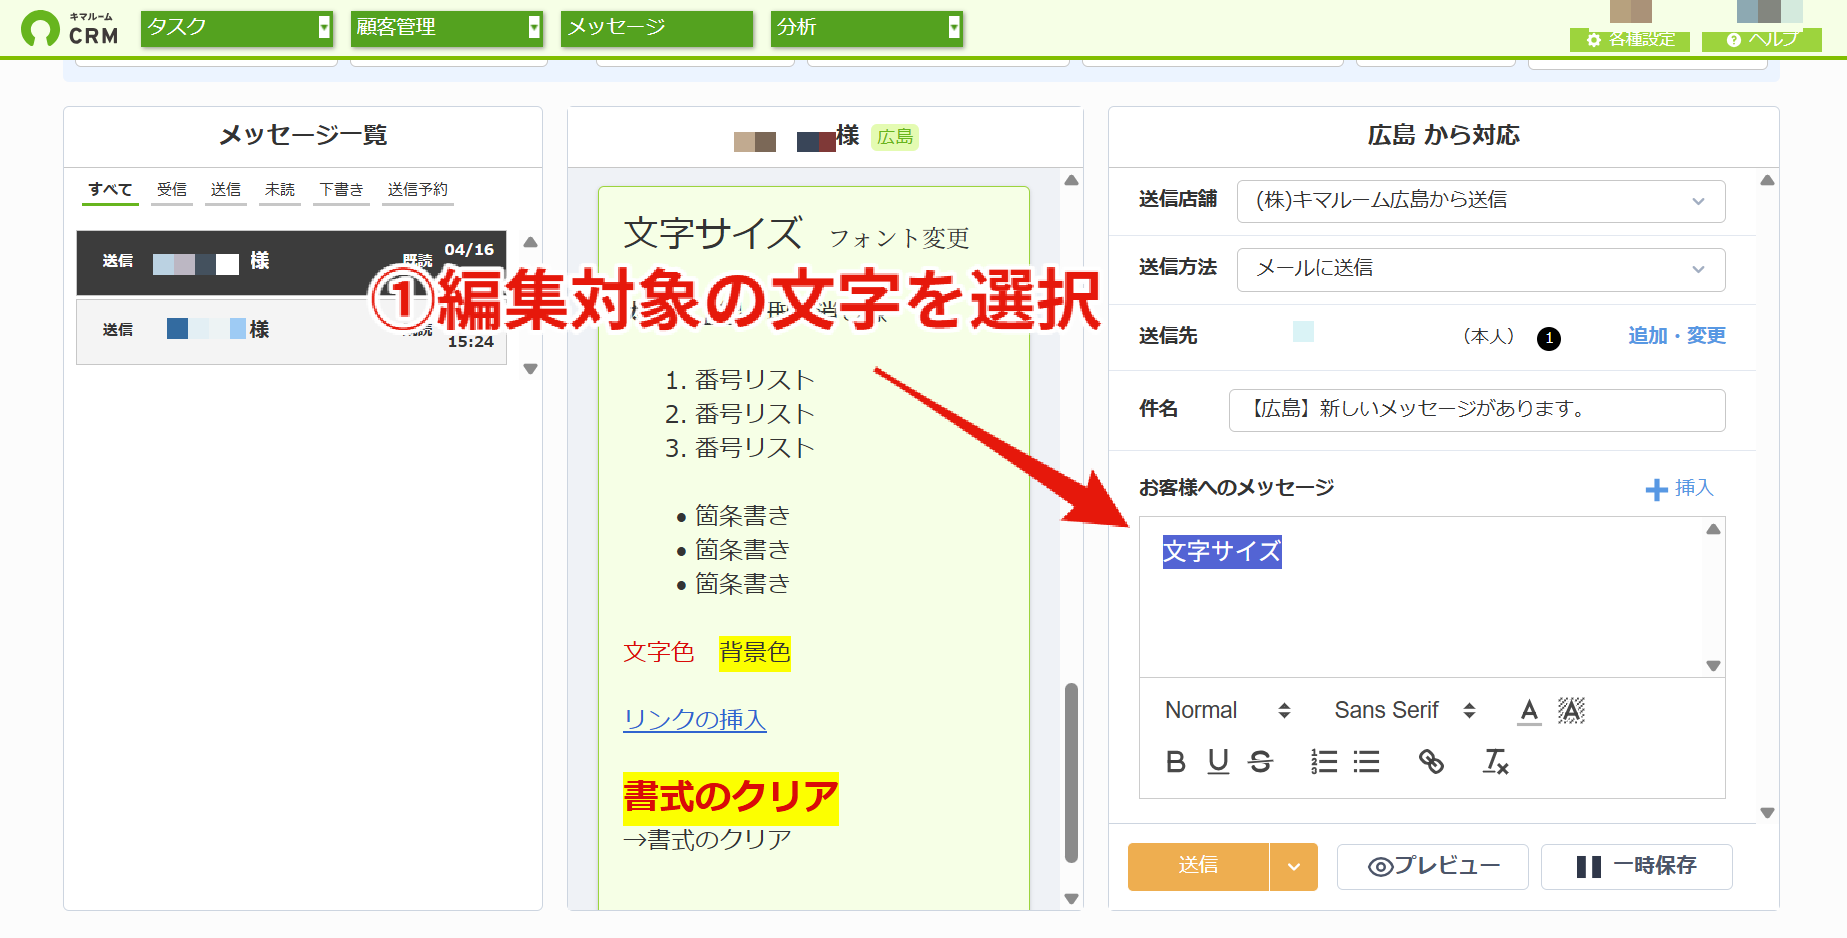Click the 挿入 plus button
The image size is (1847, 938).
click(1680, 488)
